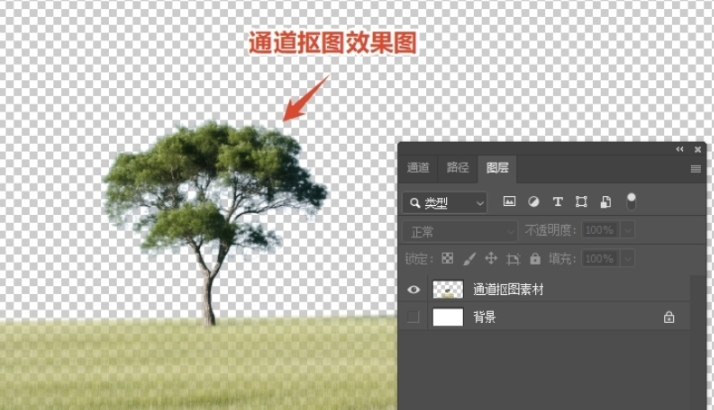Viewport: 714px width, 410px height.
Task: Filter for smart object layers icon
Action: 605,201
